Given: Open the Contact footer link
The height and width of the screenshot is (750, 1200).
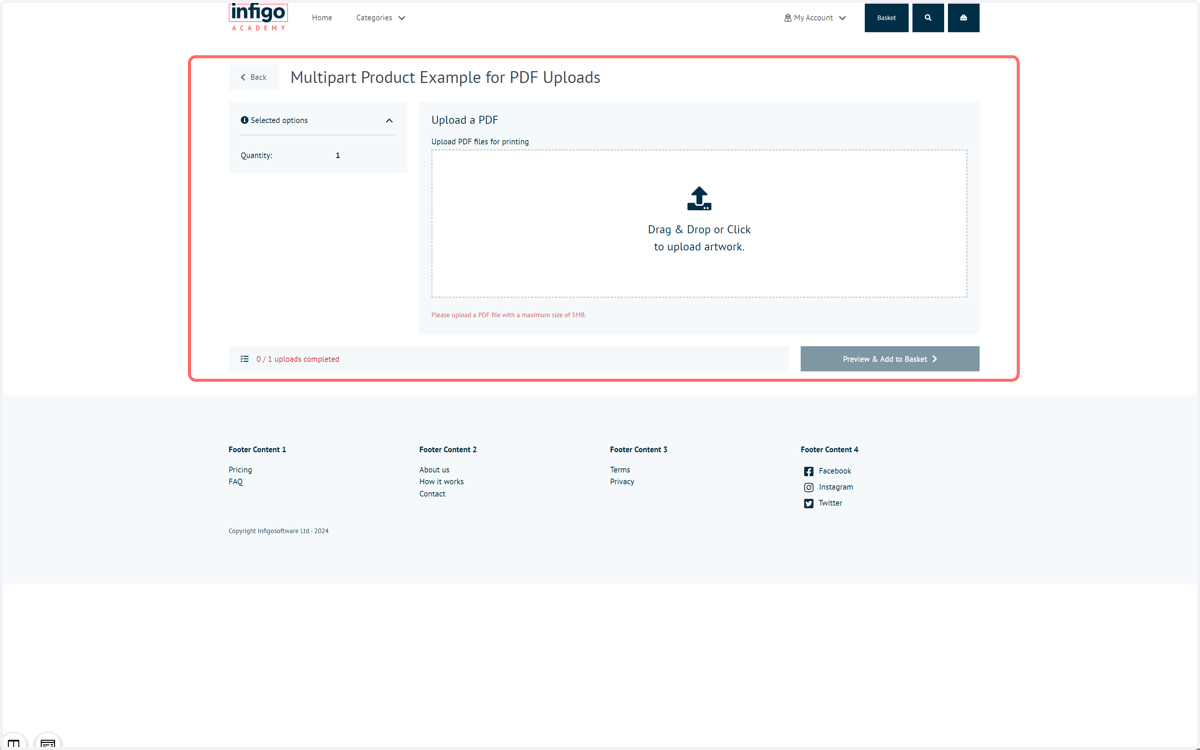Looking at the screenshot, I should [432, 494].
